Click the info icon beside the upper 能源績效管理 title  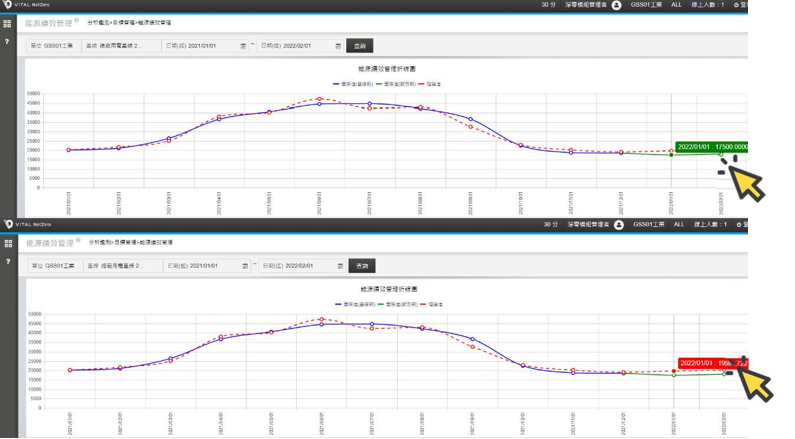click(77, 19)
